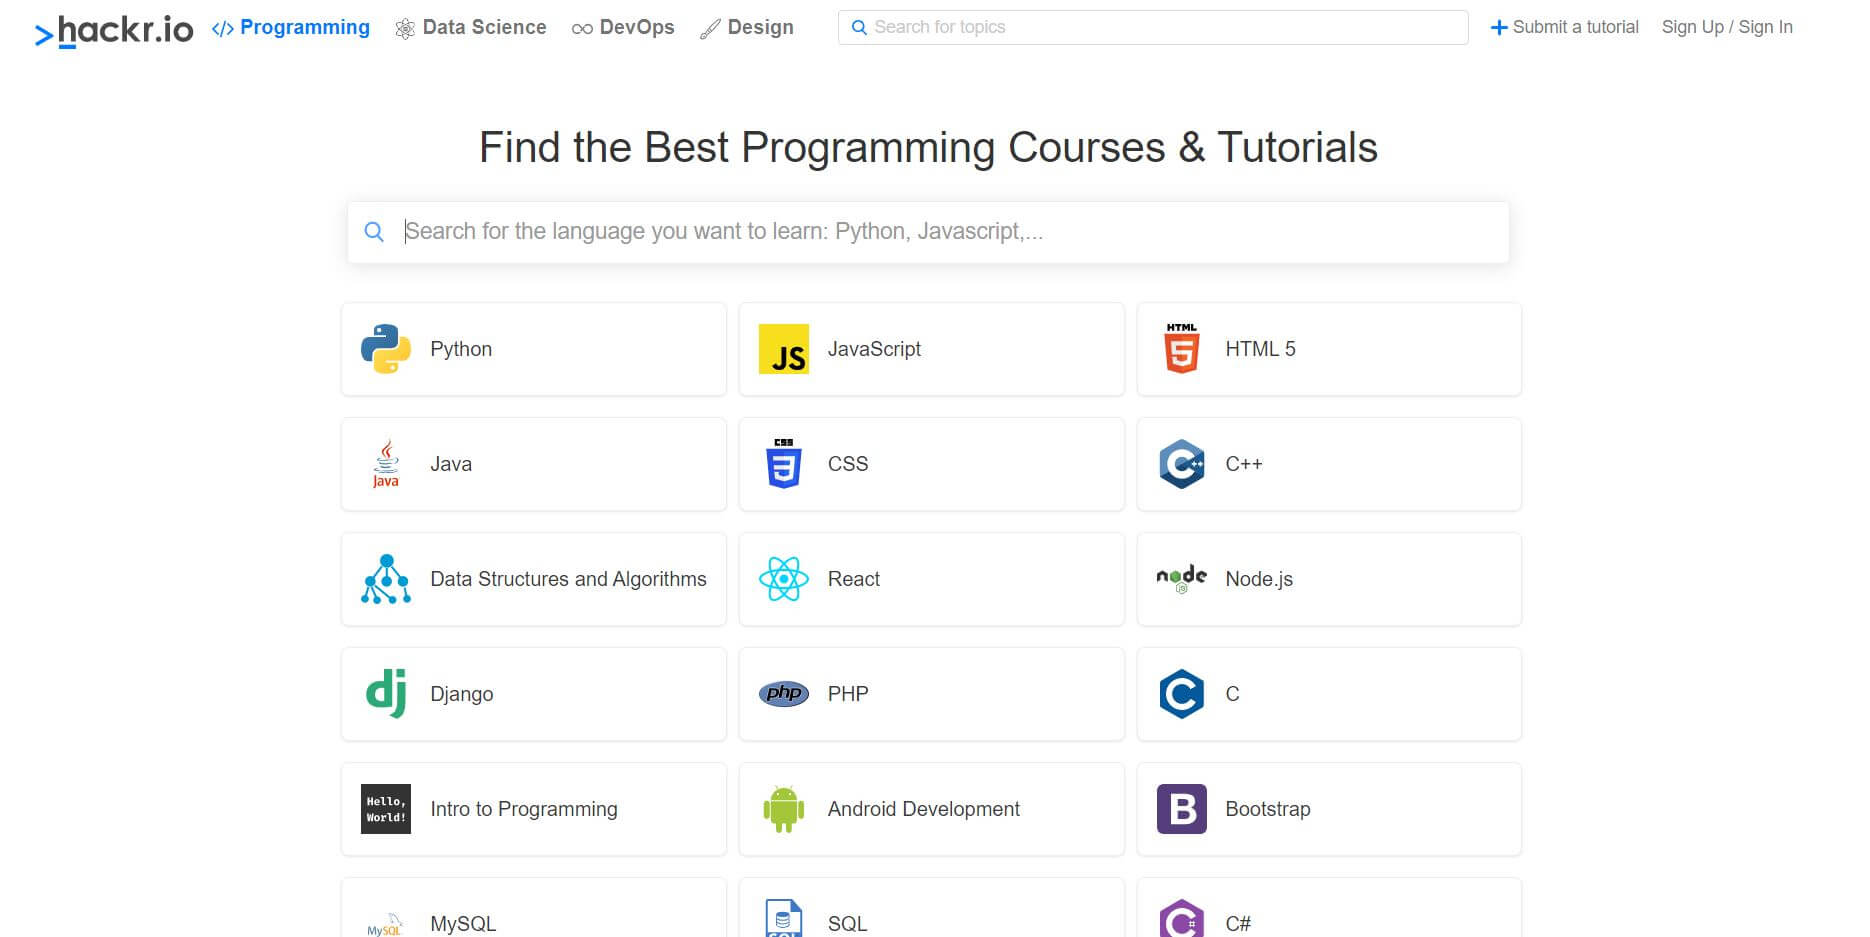Screen dimensions: 1870x937
Task: Open the Design menu
Action: coord(746,28)
